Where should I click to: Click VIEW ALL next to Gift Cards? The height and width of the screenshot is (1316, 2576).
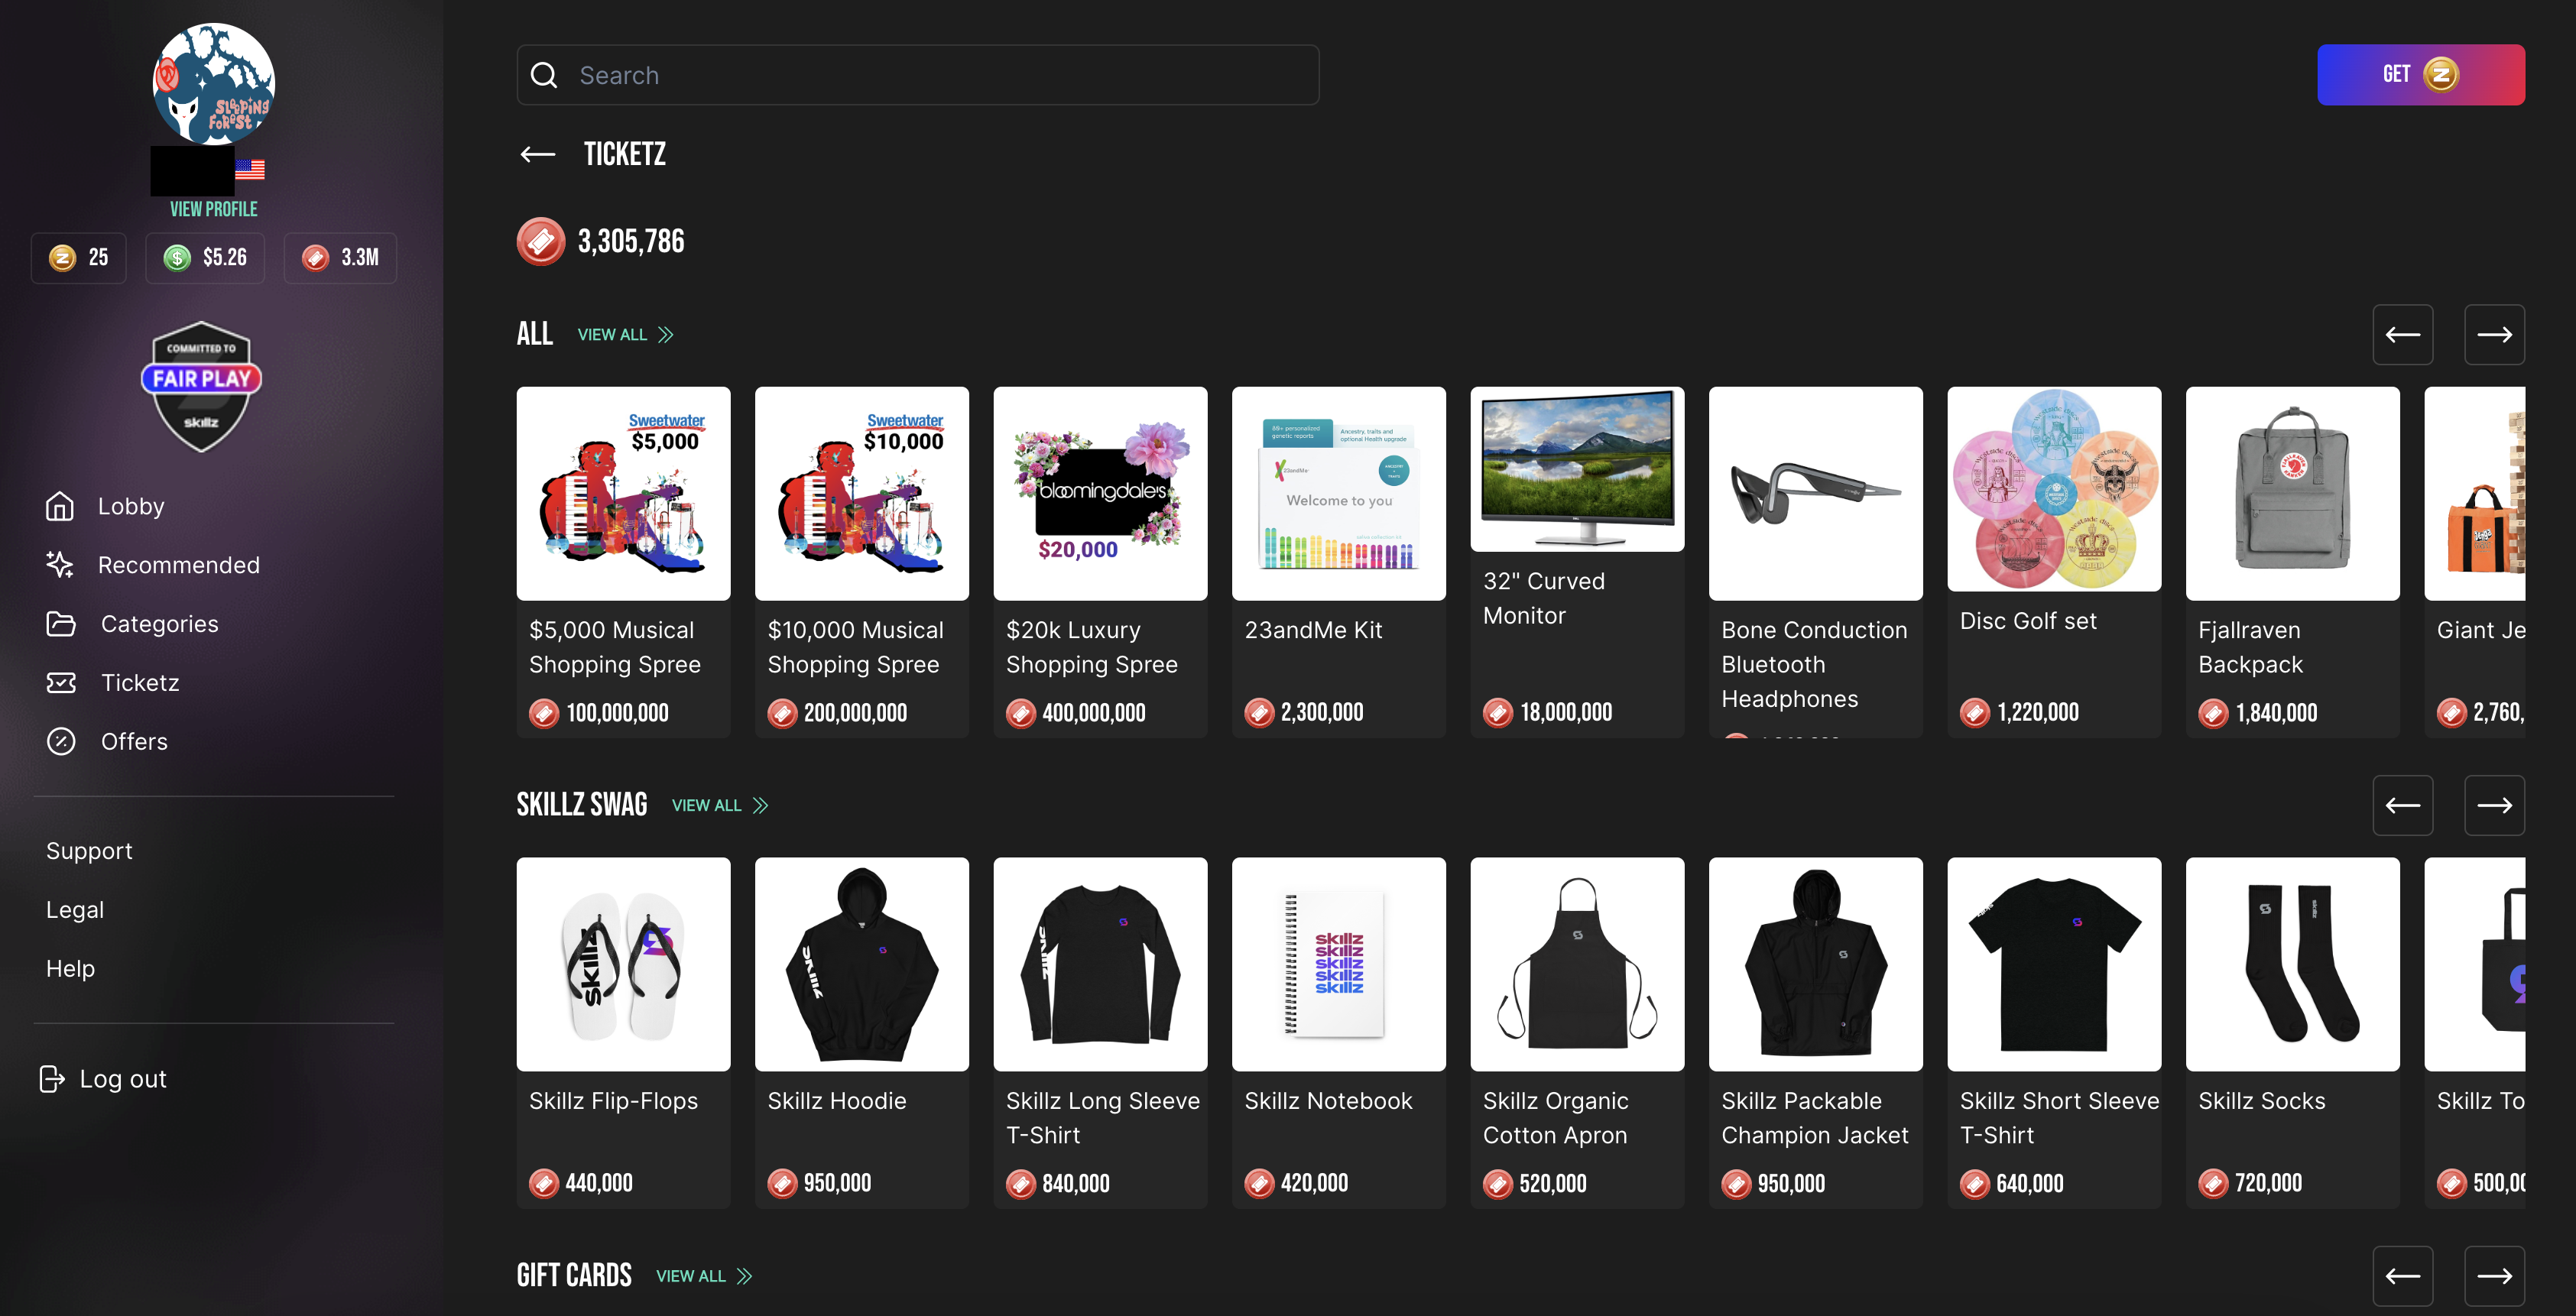click(x=704, y=1276)
